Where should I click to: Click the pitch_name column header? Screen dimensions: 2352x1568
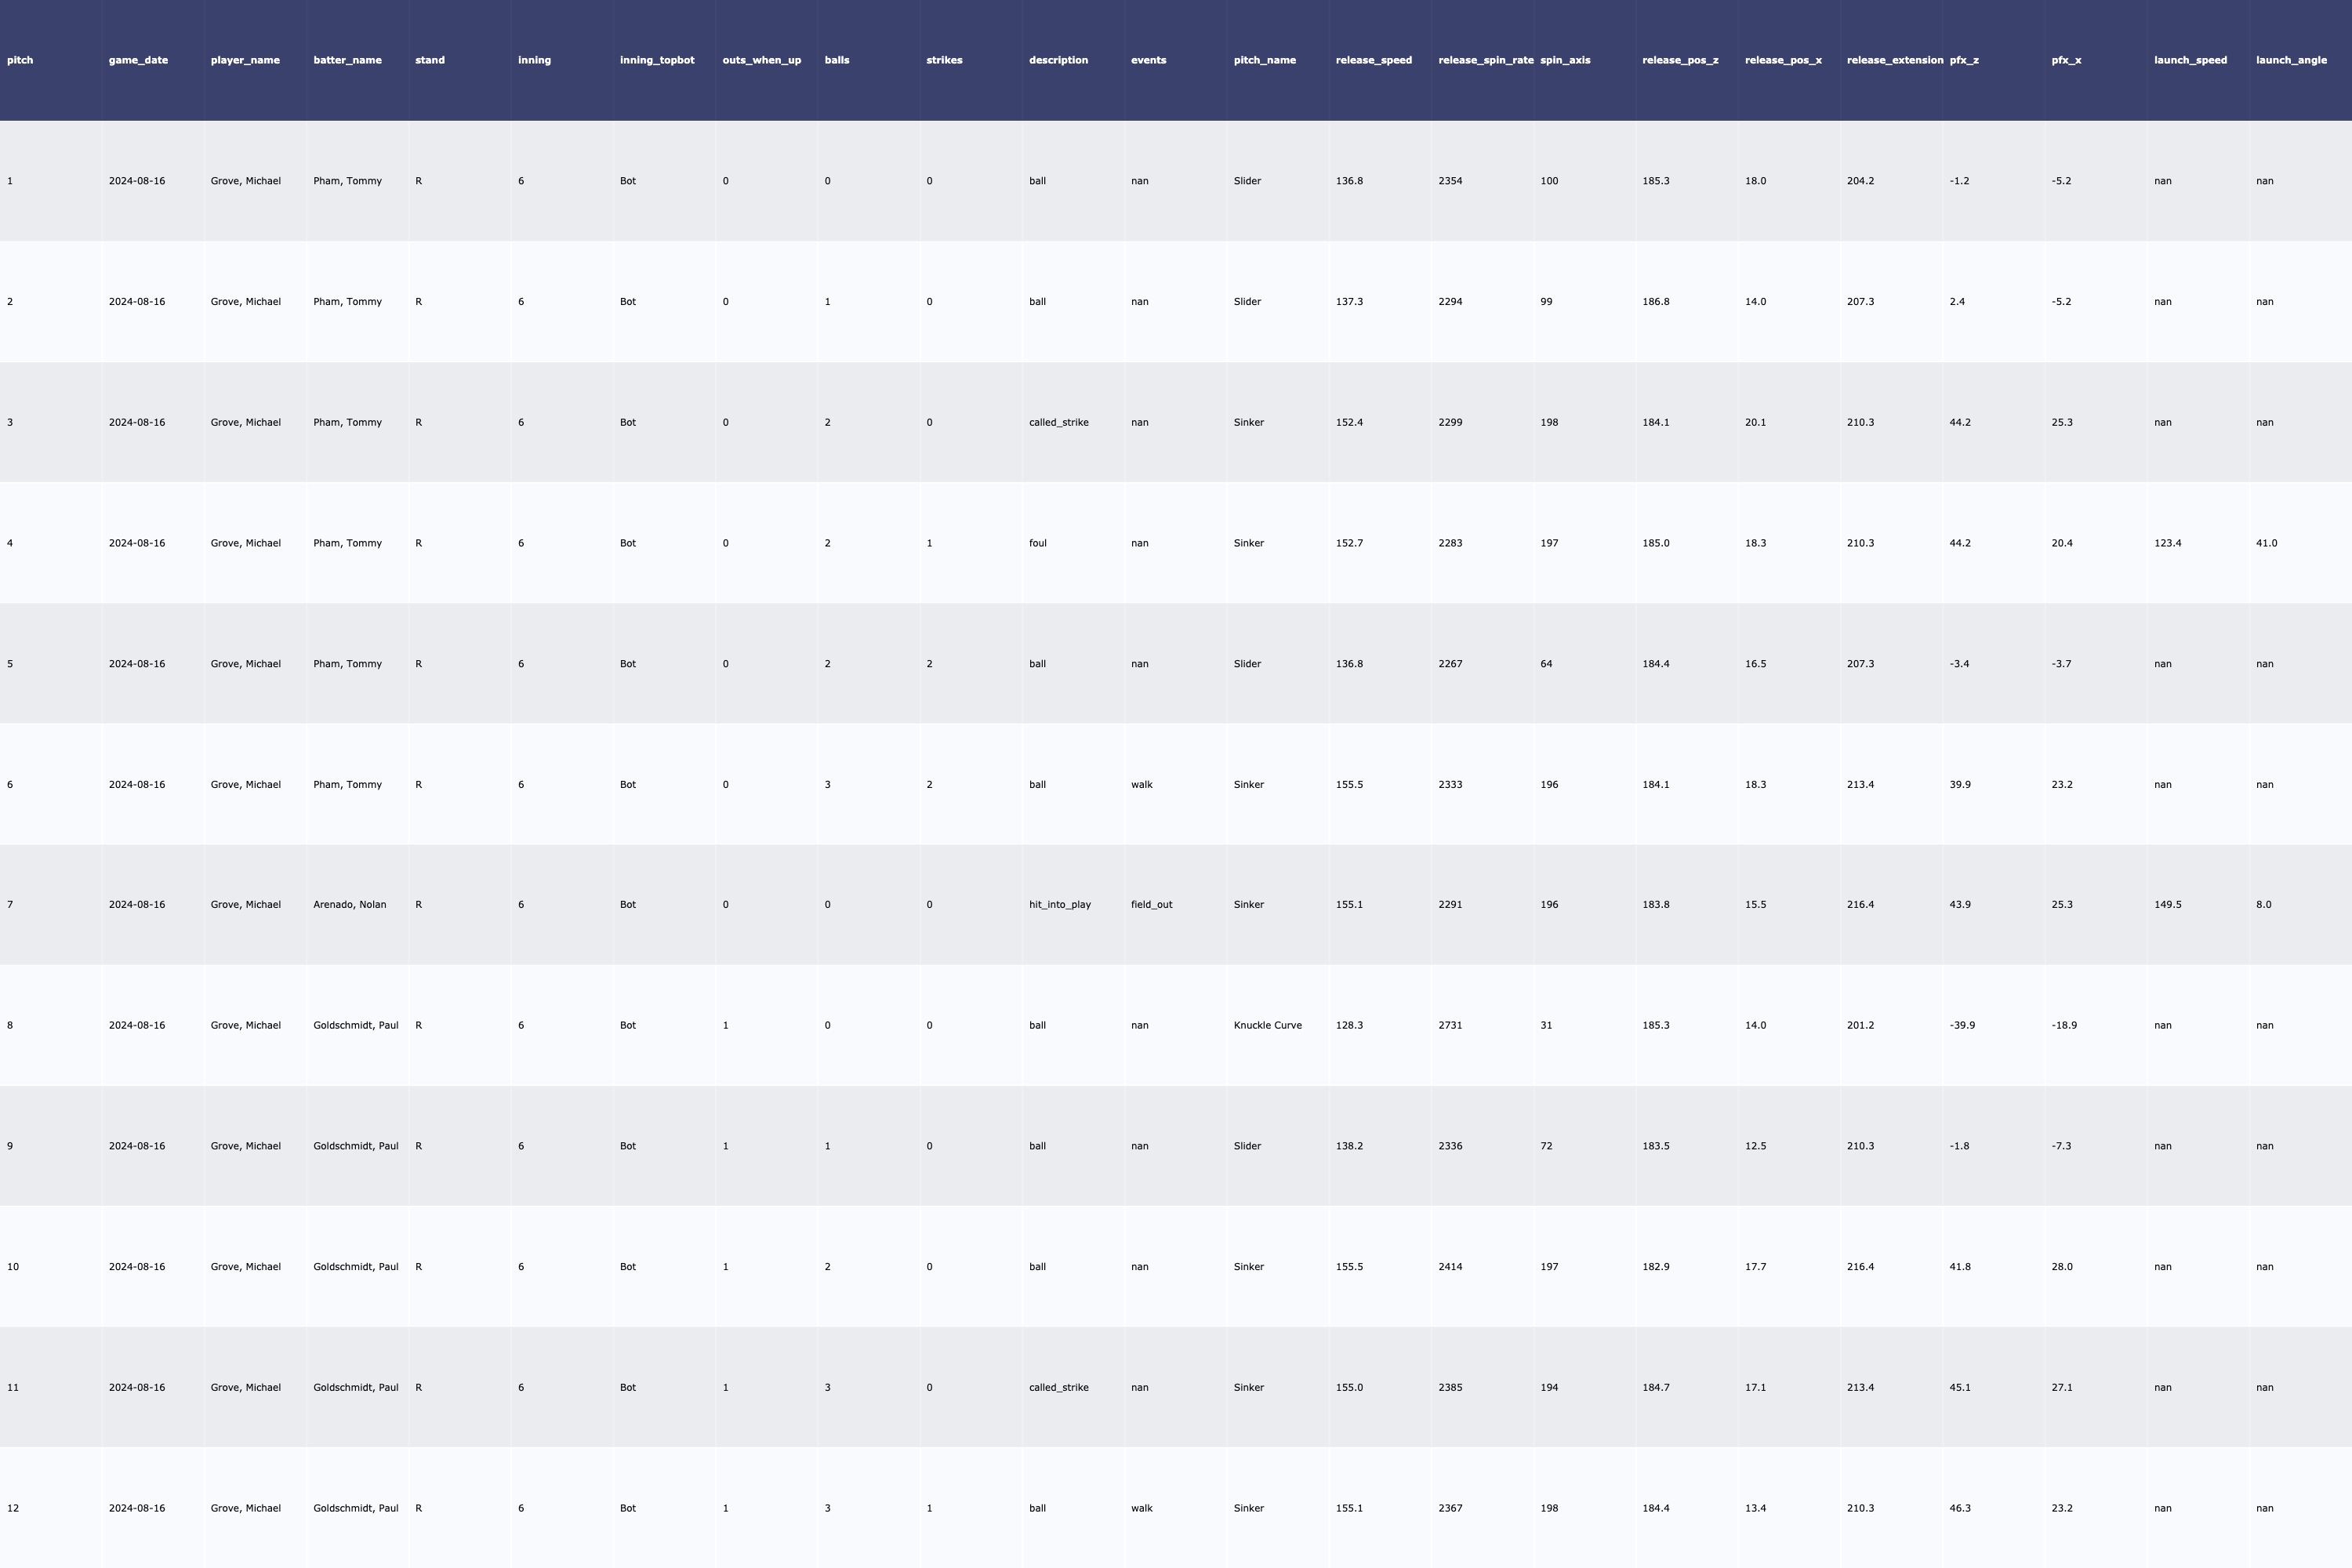click(1264, 60)
